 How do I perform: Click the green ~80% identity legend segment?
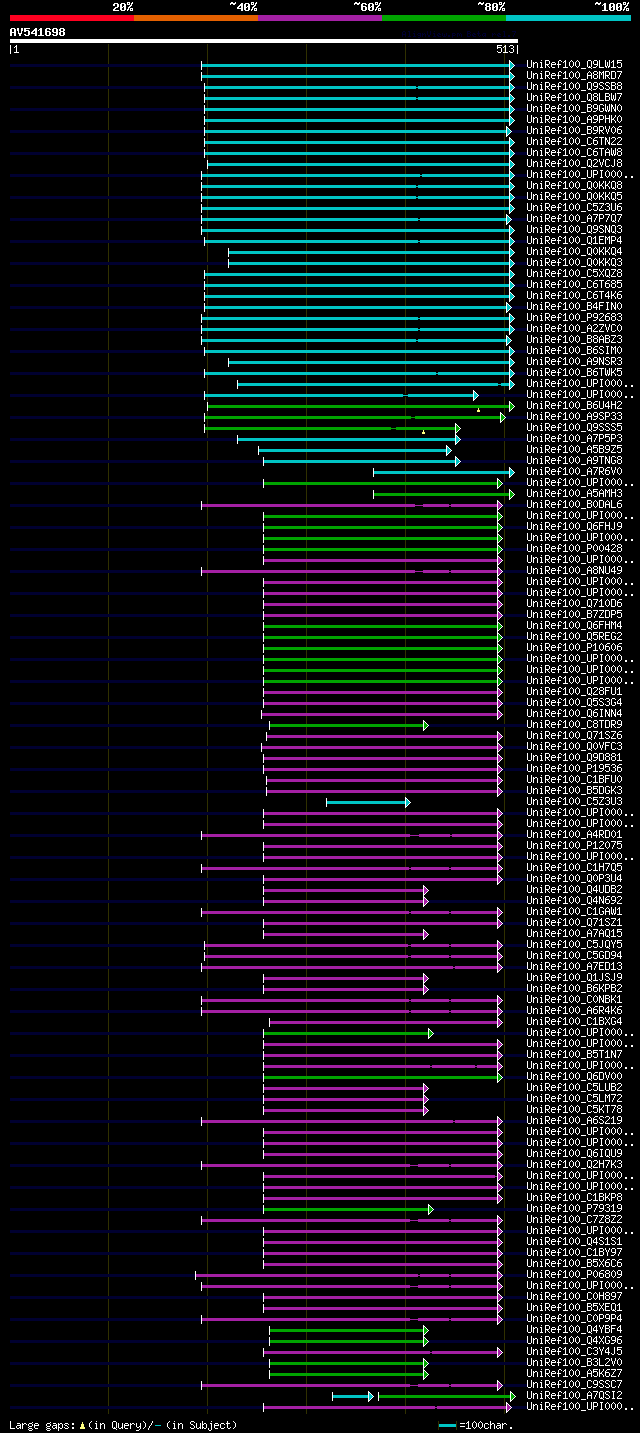(444, 18)
